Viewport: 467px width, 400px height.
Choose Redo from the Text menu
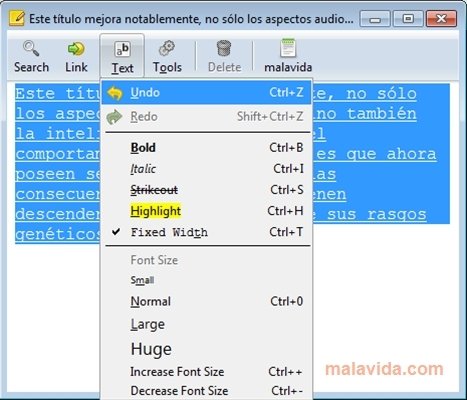[x=207, y=117]
